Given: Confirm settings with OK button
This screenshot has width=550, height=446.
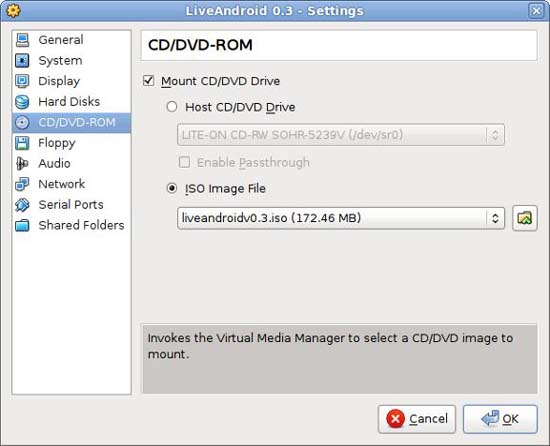Looking at the screenshot, I should pyautogui.click(x=500, y=419).
